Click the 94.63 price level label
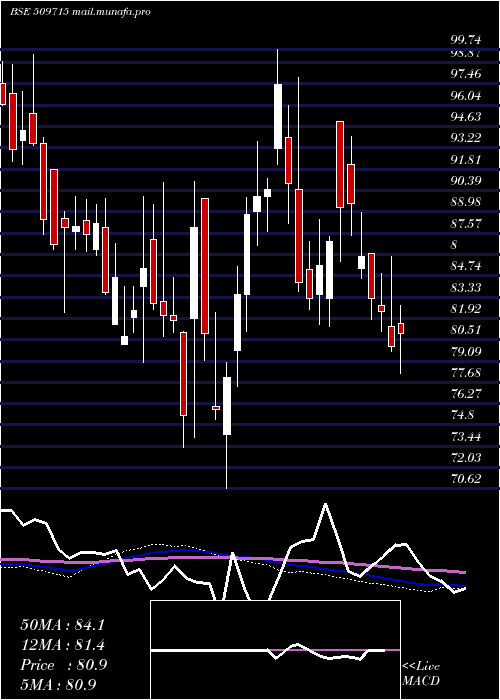Image resolution: width=500 pixels, height=700 pixels. pyautogui.click(x=466, y=116)
